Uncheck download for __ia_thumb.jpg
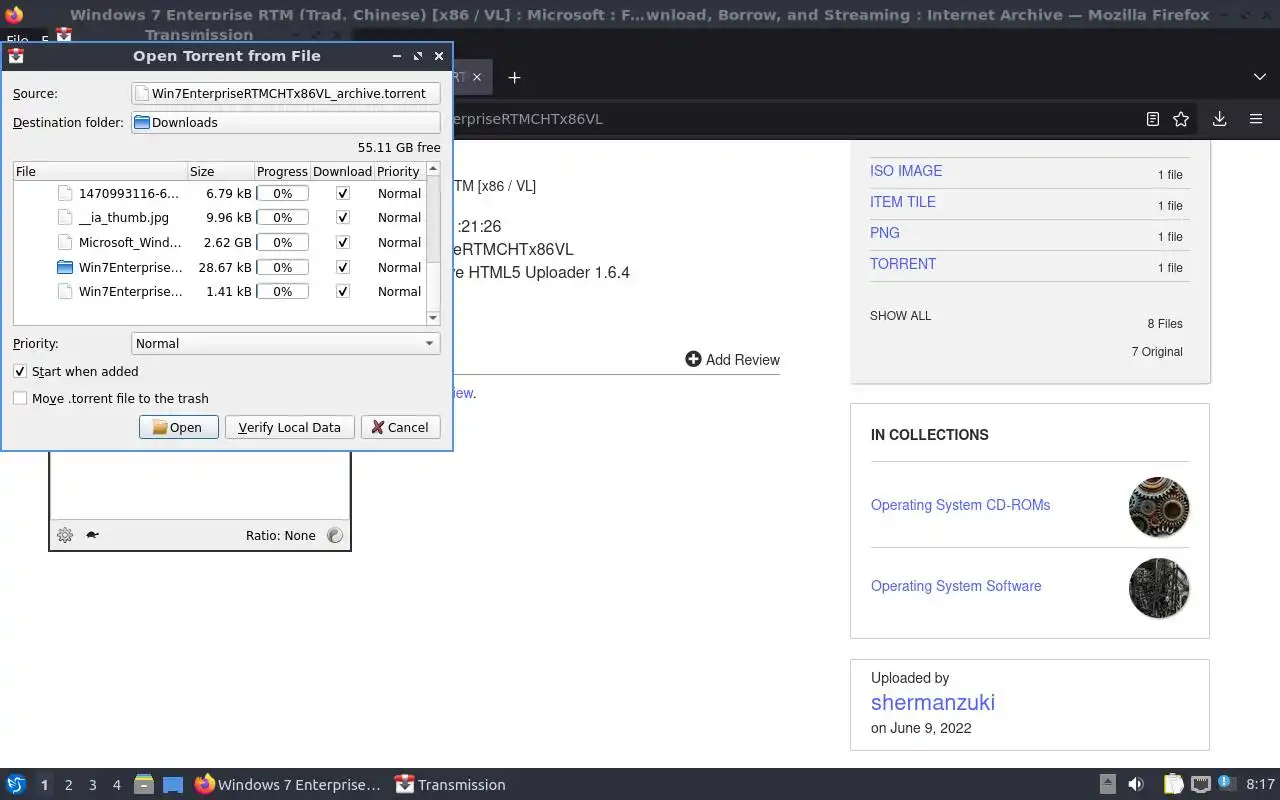The image size is (1280, 800). [343, 217]
